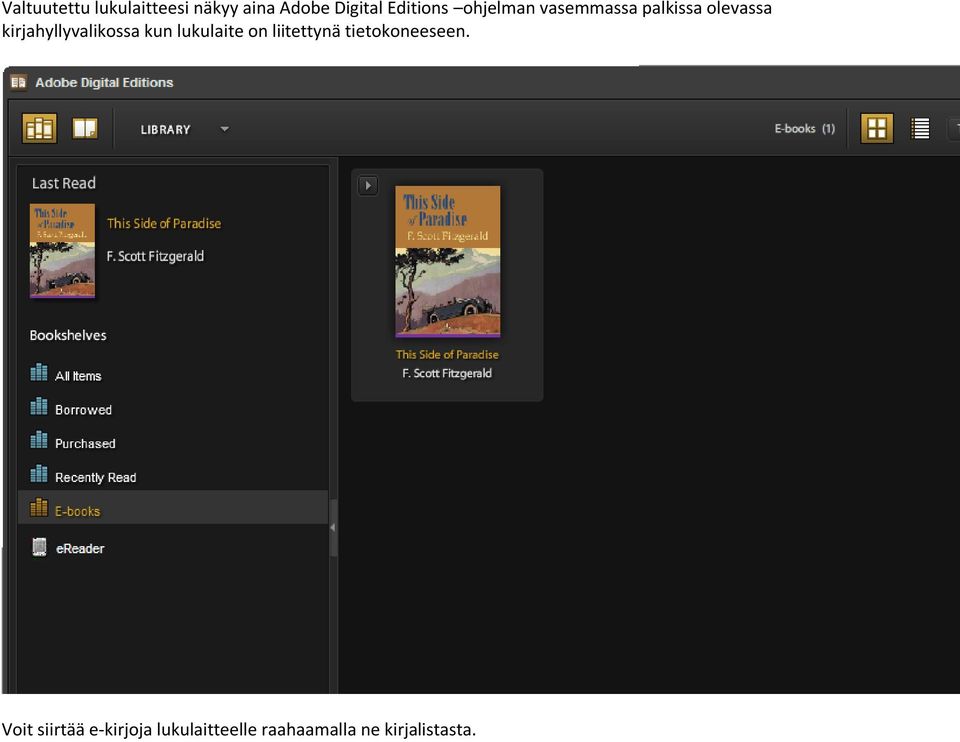Open Last Read book cover thumbnail

pyautogui.click(x=62, y=251)
